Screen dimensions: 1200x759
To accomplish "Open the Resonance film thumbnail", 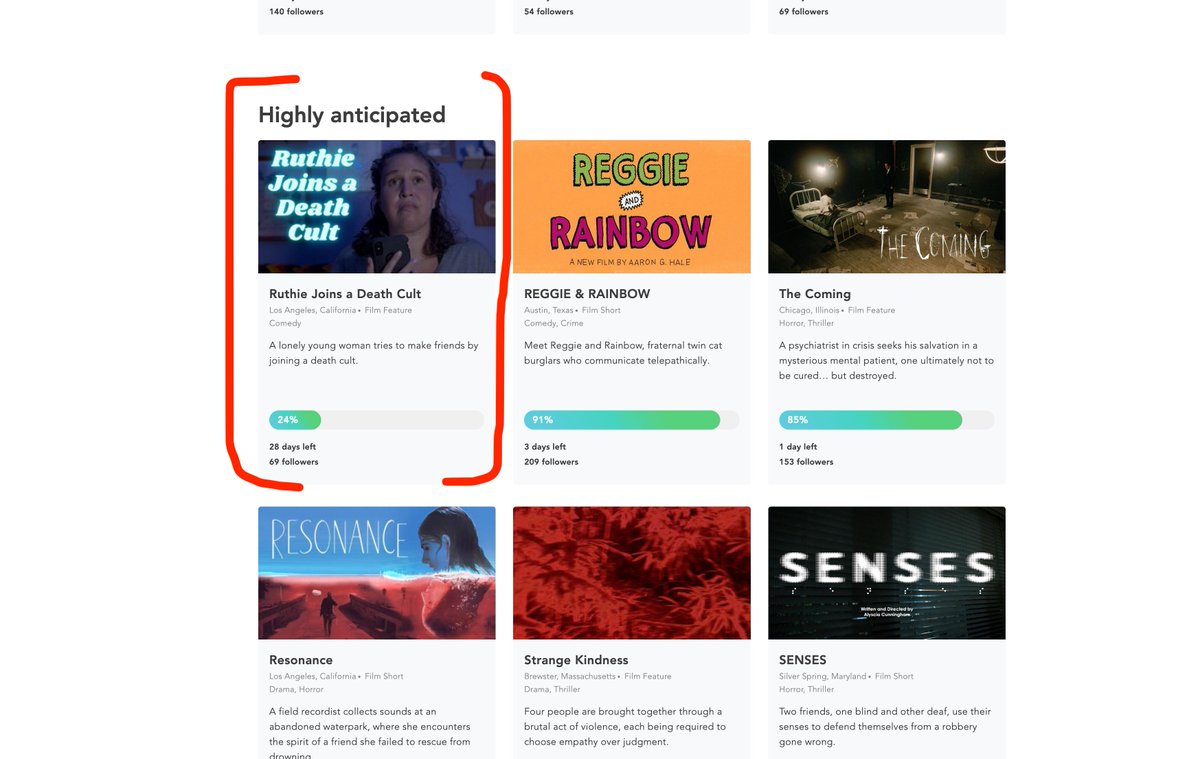I will point(377,573).
